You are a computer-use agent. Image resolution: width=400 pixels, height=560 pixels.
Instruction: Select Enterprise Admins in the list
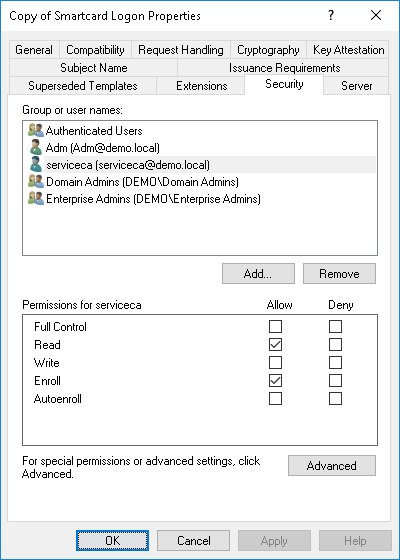coord(153,199)
